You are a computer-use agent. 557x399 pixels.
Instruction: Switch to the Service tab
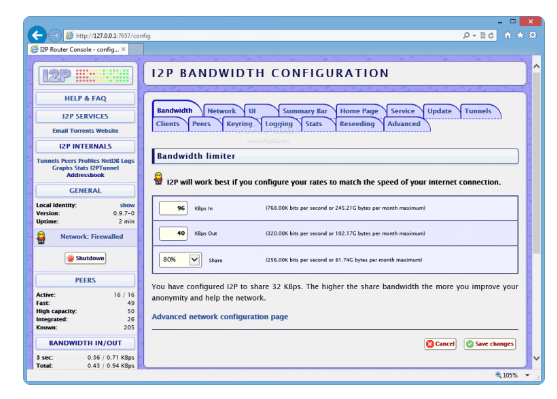[x=403, y=111]
